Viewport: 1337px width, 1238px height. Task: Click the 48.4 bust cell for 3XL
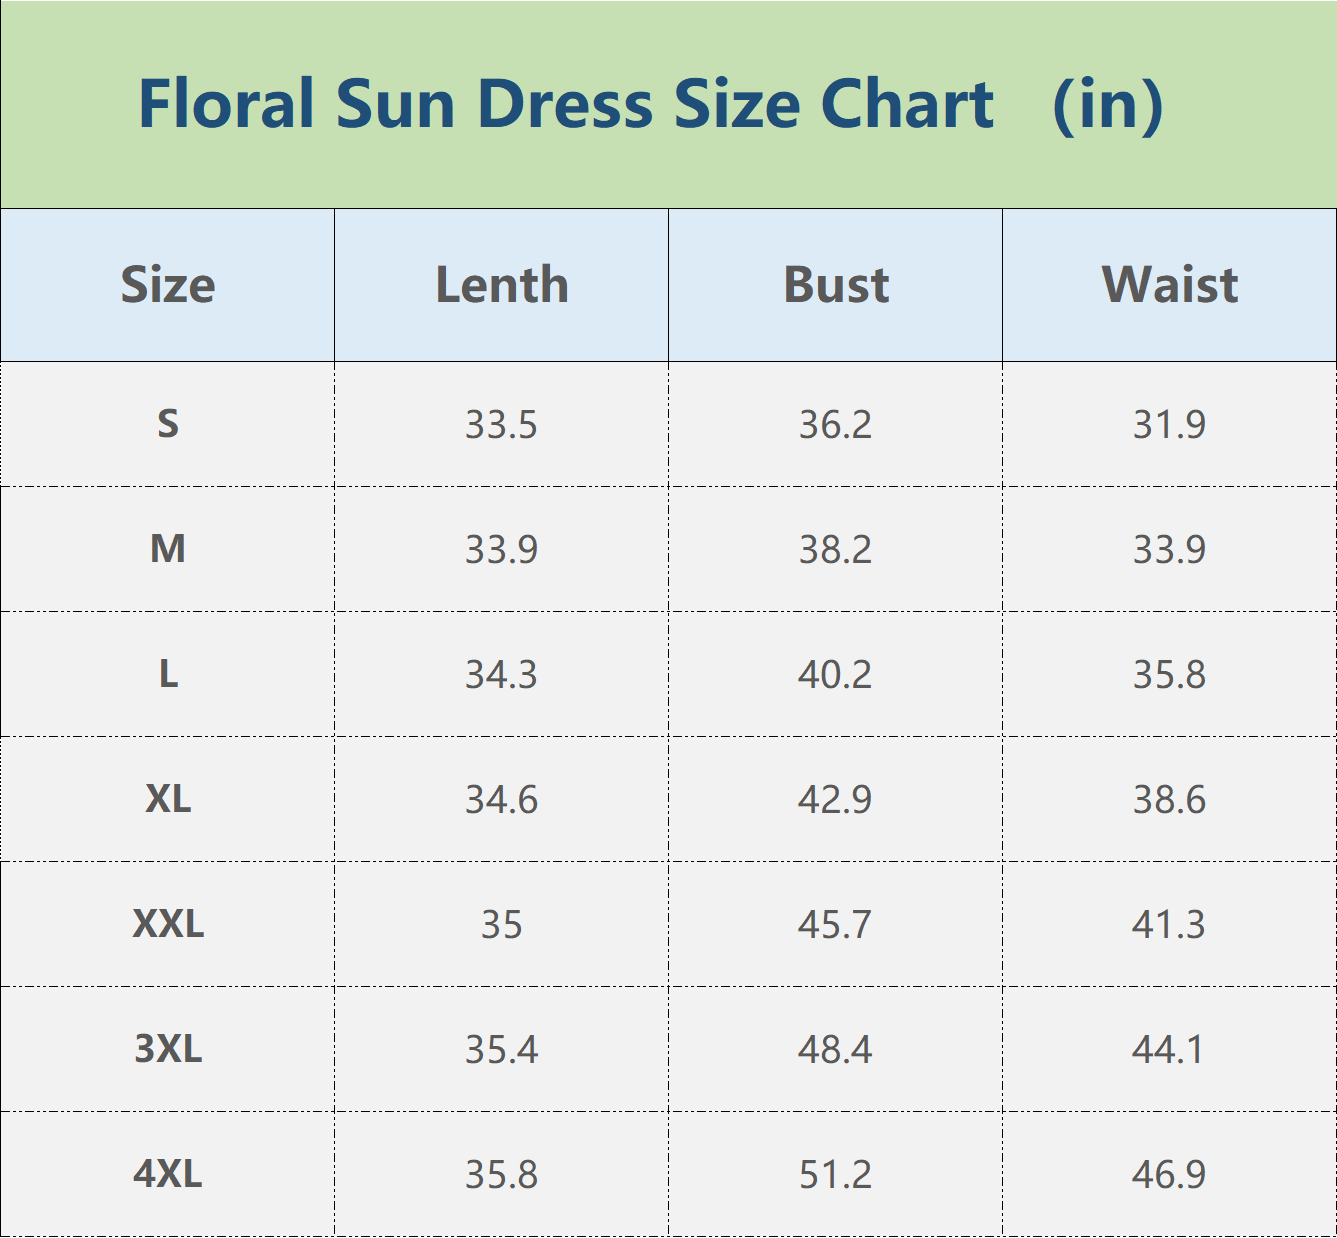click(x=835, y=1050)
